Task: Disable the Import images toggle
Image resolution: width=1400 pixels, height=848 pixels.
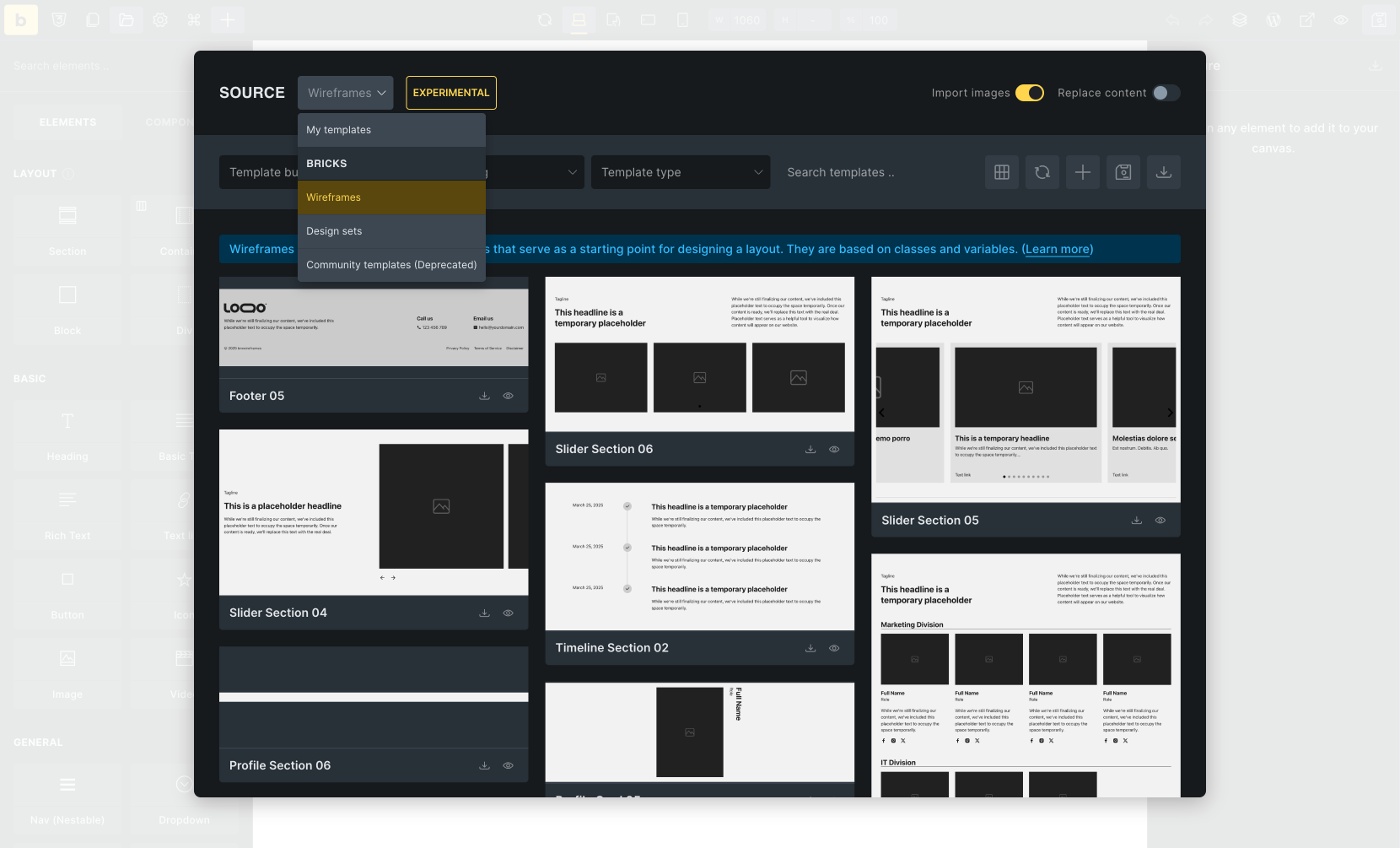Action: (1029, 93)
